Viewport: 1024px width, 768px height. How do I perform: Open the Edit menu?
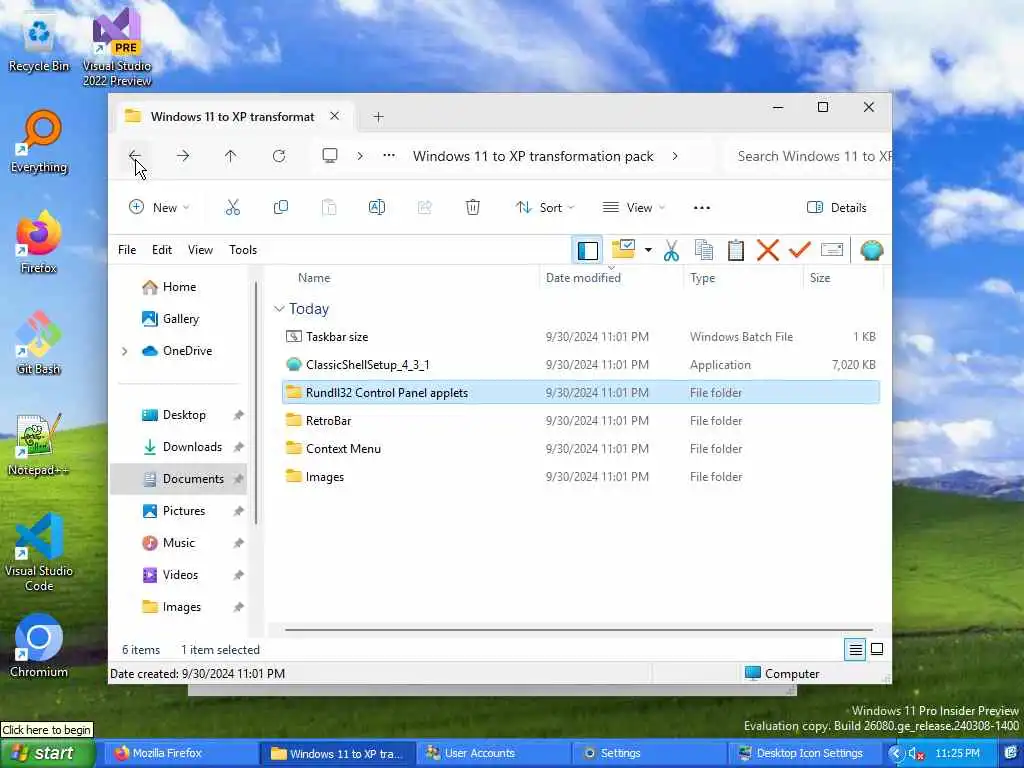pos(162,250)
